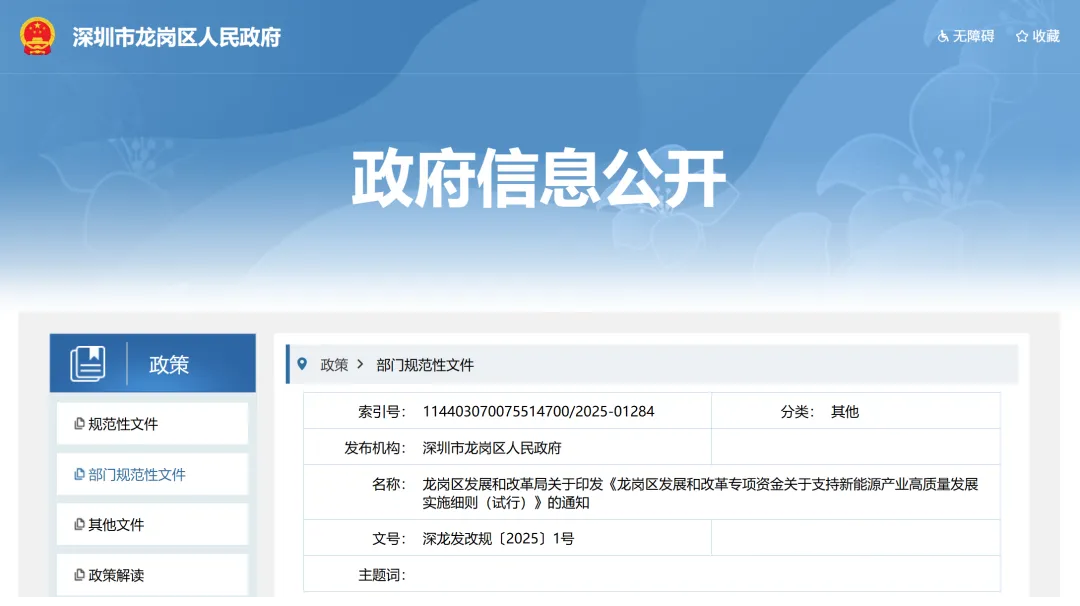Click the document icon beside 规范性文件
1080x606 pixels.
79,424
